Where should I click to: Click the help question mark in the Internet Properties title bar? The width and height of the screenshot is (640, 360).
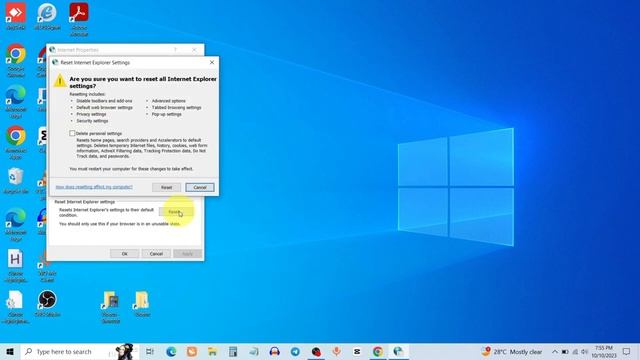tap(175, 50)
